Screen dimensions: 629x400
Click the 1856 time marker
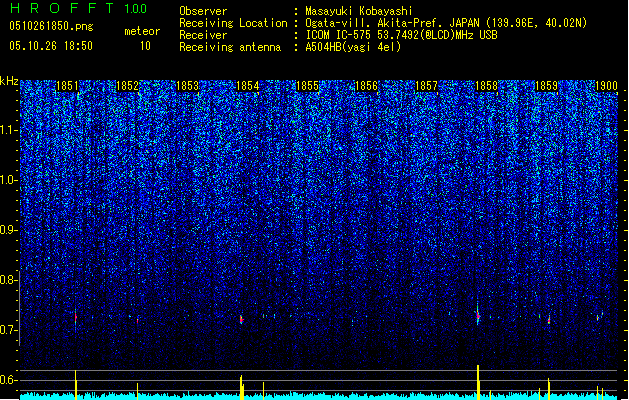point(367,86)
